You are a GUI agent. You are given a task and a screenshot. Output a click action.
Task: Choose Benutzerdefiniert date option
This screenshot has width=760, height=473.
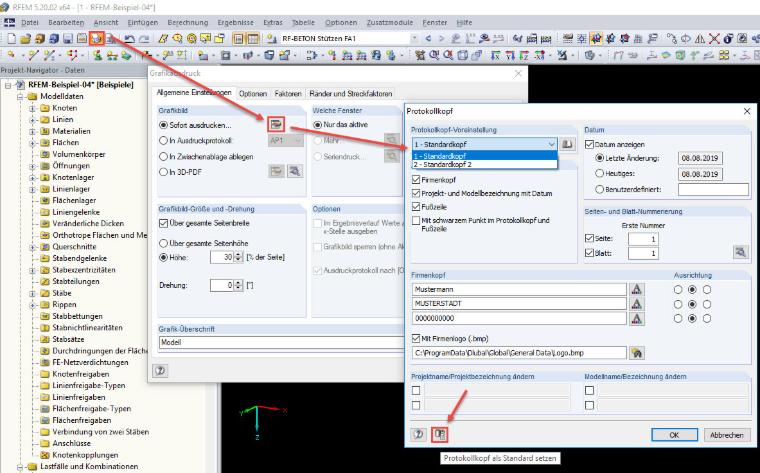pos(600,189)
